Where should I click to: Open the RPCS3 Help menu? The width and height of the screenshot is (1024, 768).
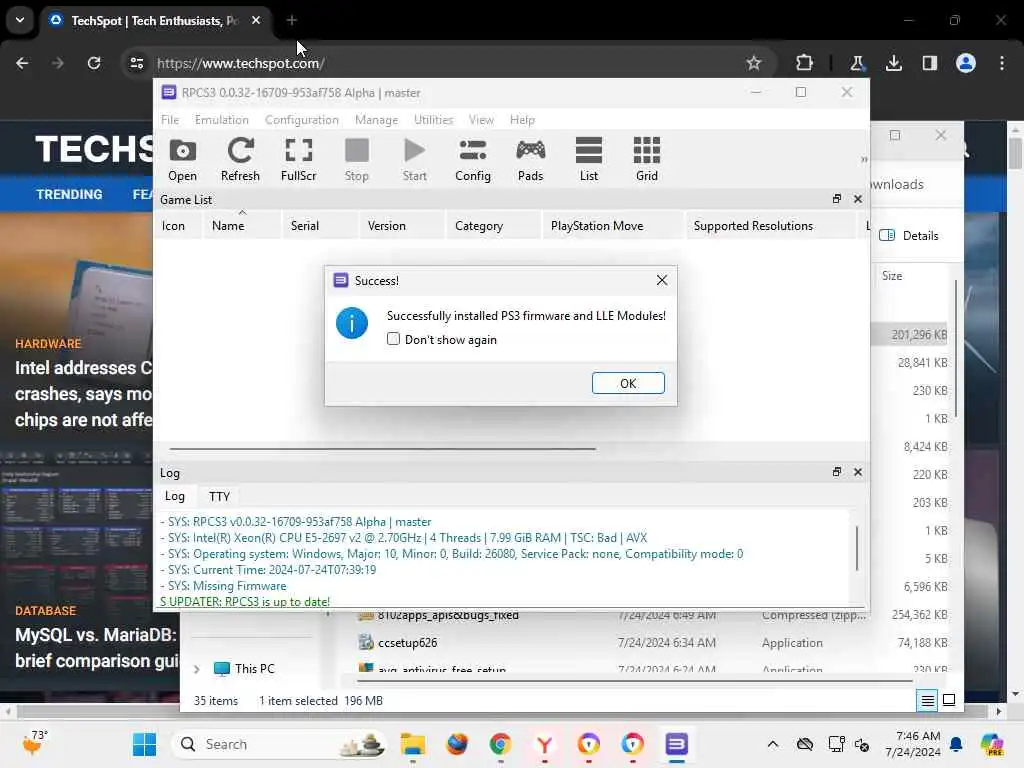click(522, 120)
